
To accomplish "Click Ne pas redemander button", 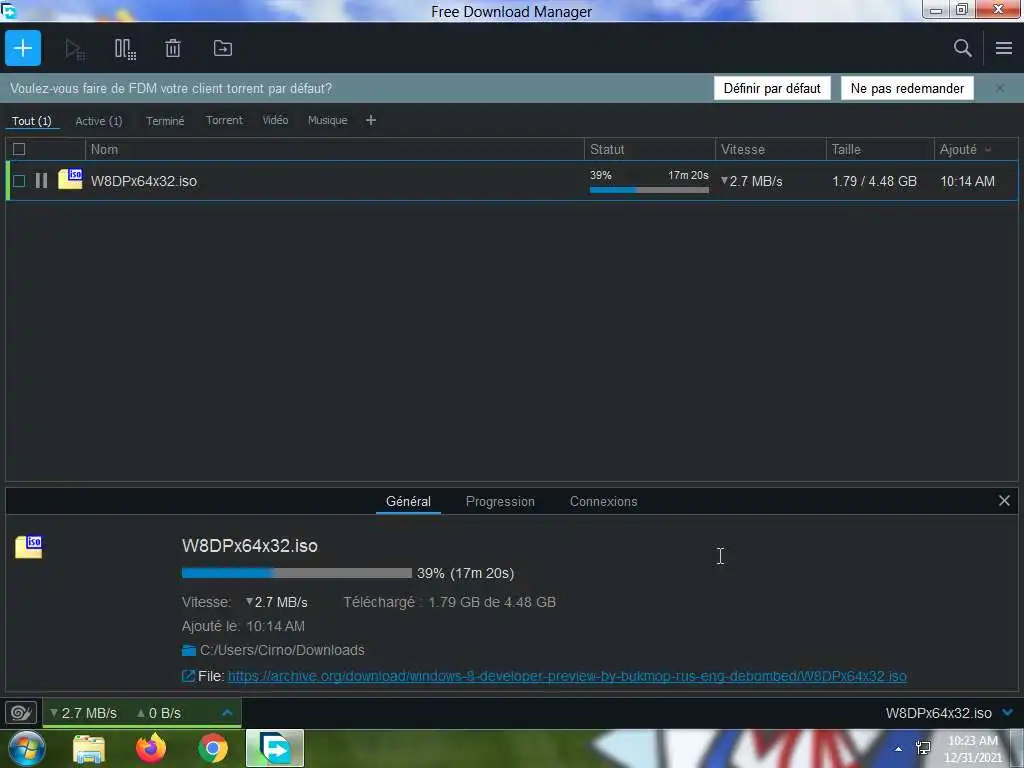I will 907,88.
